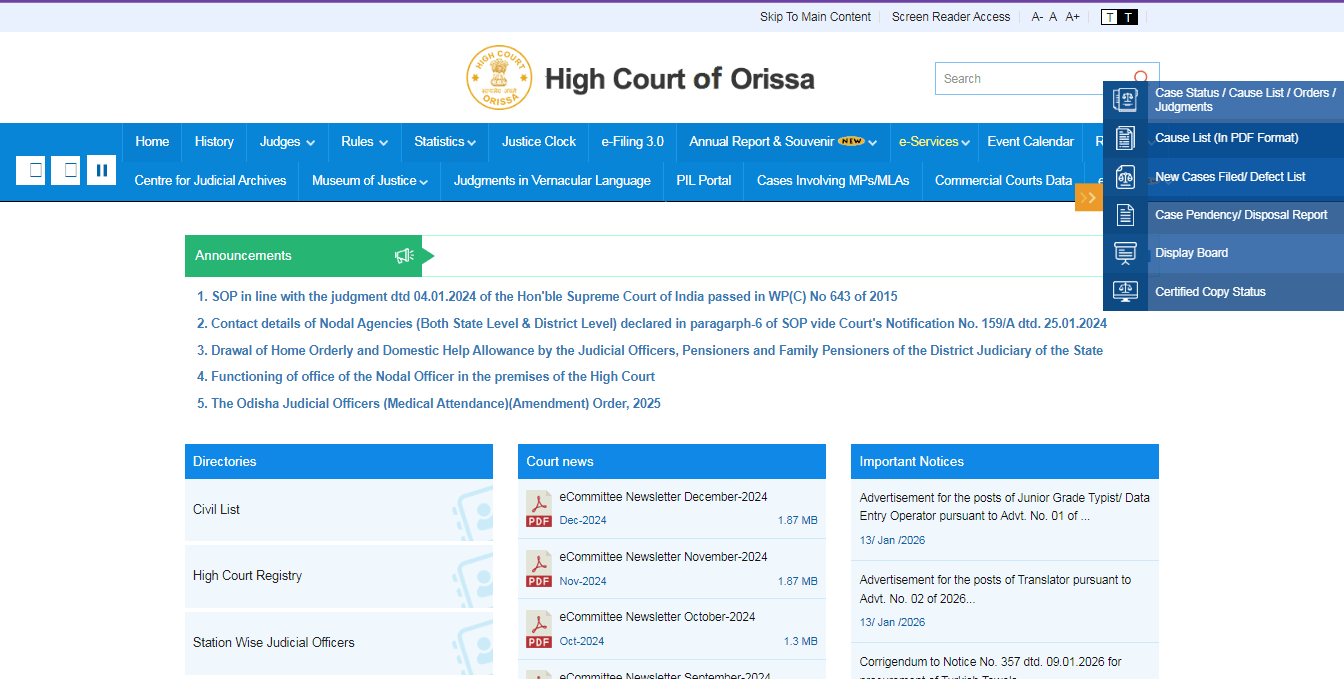
Task: Switch to dark theme with black T toggle
Action: pos(1127,16)
